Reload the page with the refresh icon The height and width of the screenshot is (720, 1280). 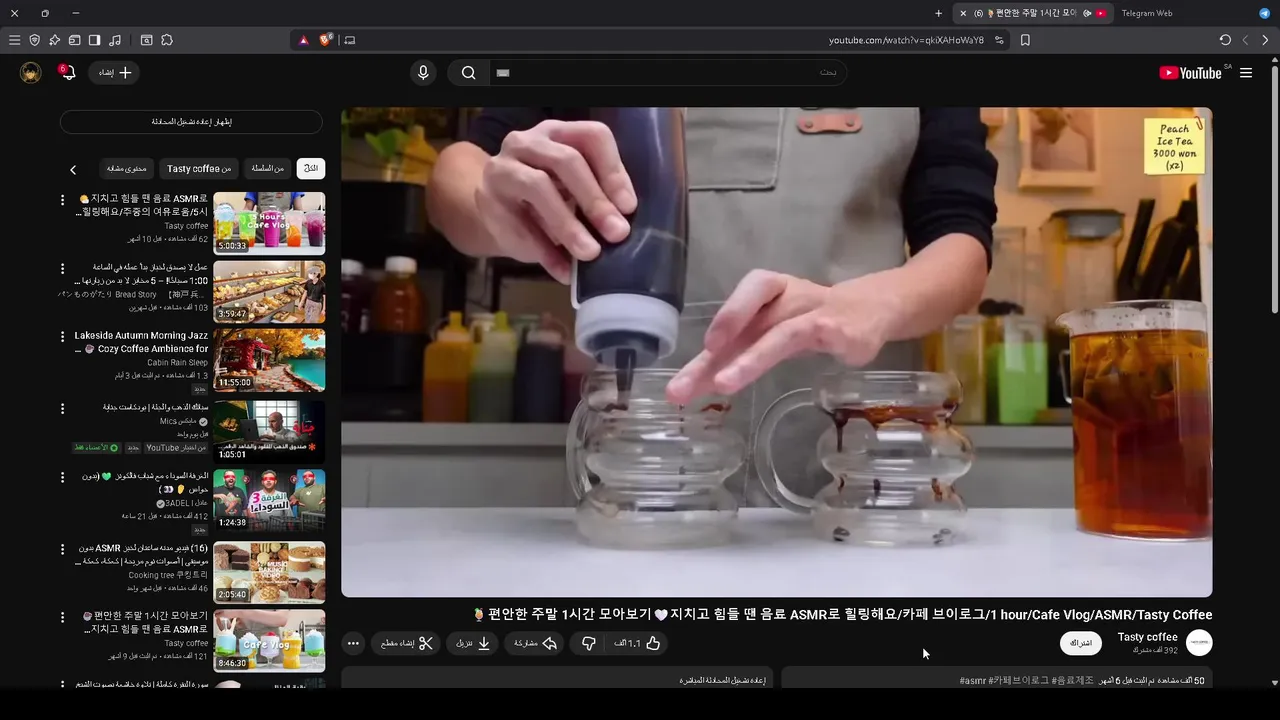point(1225,40)
